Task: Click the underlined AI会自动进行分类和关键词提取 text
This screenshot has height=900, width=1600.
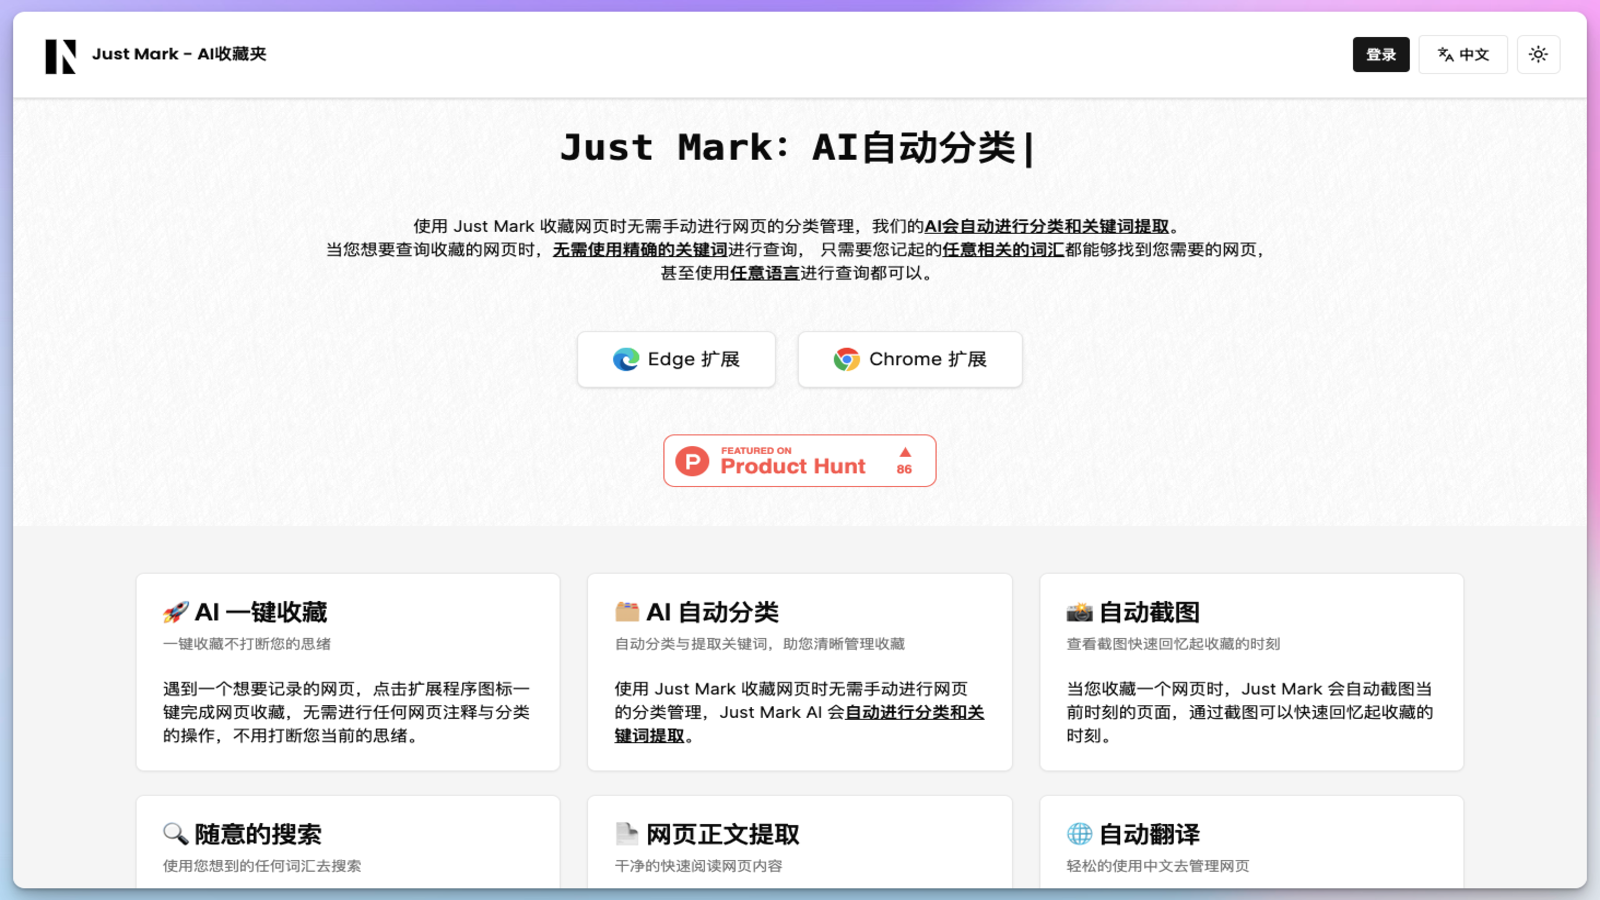Action: pos(1046,226)
